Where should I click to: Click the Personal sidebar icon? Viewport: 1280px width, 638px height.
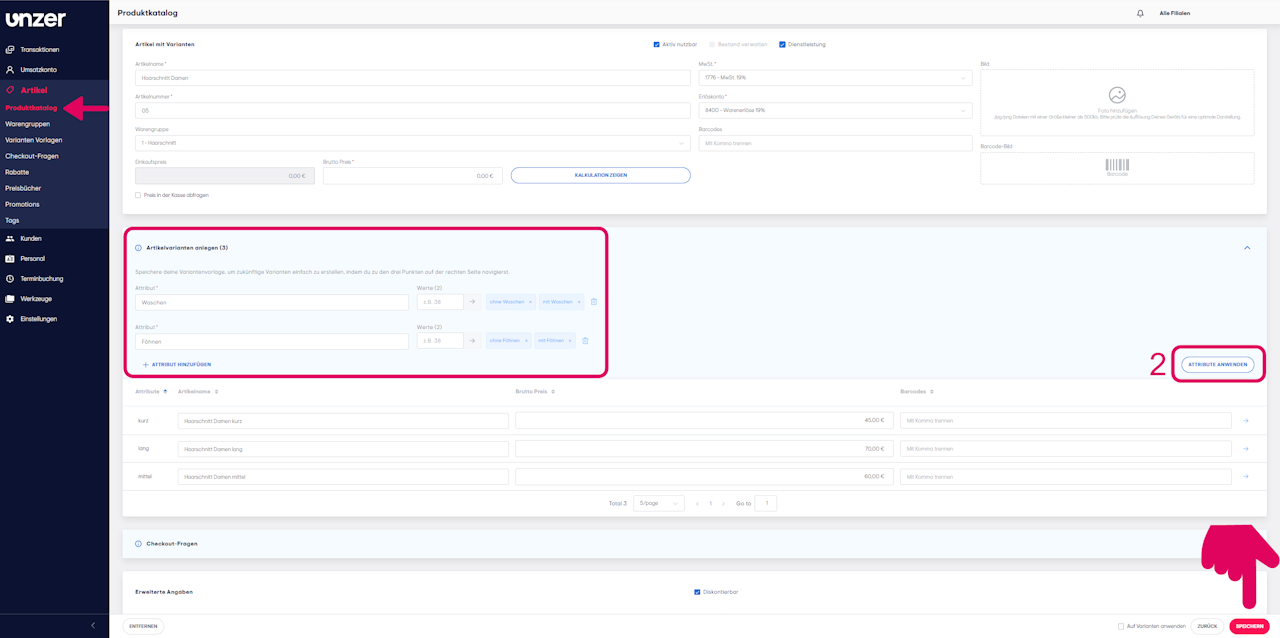pyautogui.click(x=10, y=258)
